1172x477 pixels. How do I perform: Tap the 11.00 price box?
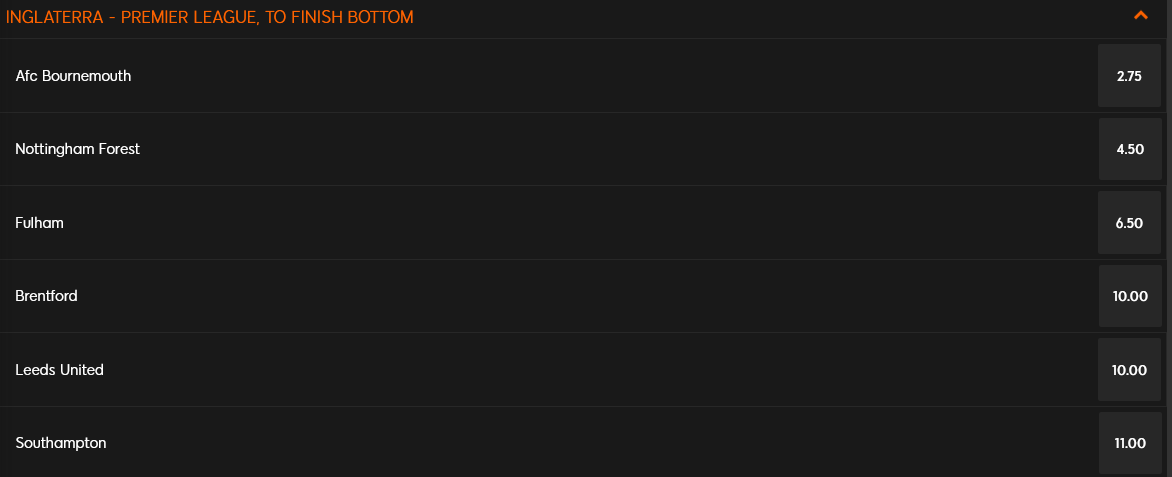pyautogui.click(x=1129, y=443)
